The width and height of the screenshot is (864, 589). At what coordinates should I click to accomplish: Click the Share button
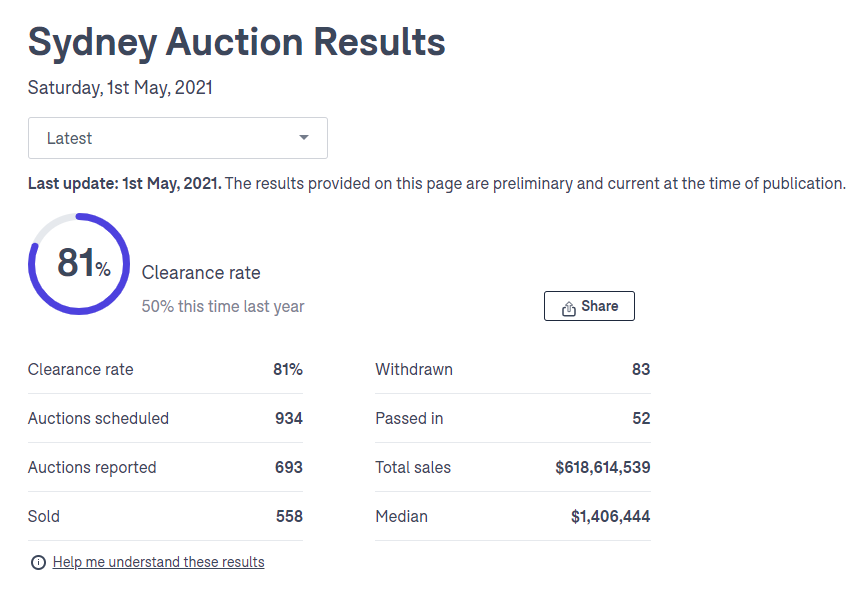point(589,306)
